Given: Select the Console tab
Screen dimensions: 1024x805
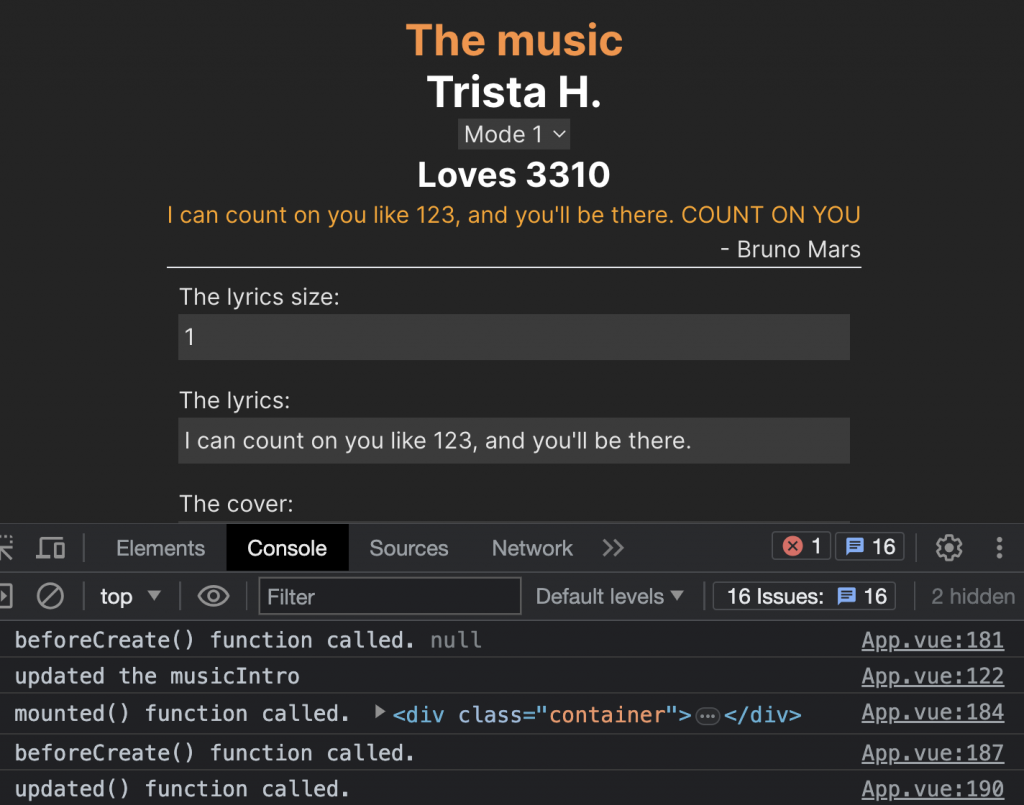Looking at the screenshot, I should click(287, 548).
